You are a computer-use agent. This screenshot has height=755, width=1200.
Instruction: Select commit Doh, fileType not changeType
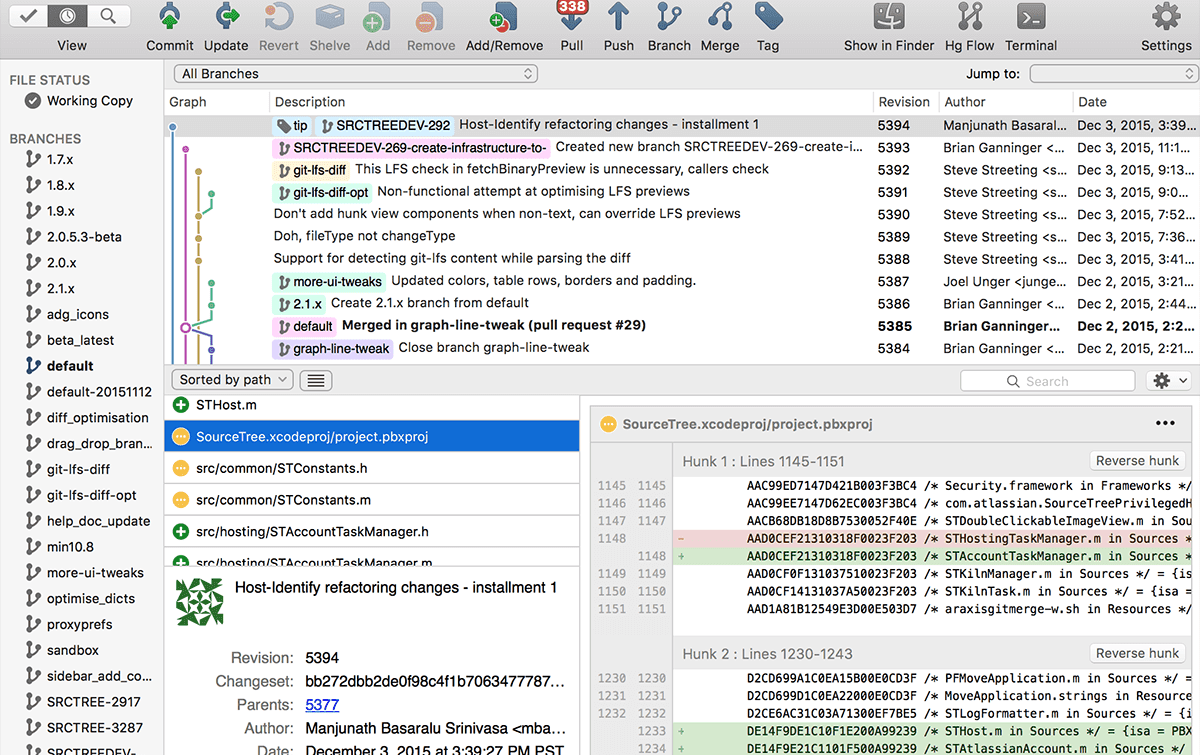[681, 237]
